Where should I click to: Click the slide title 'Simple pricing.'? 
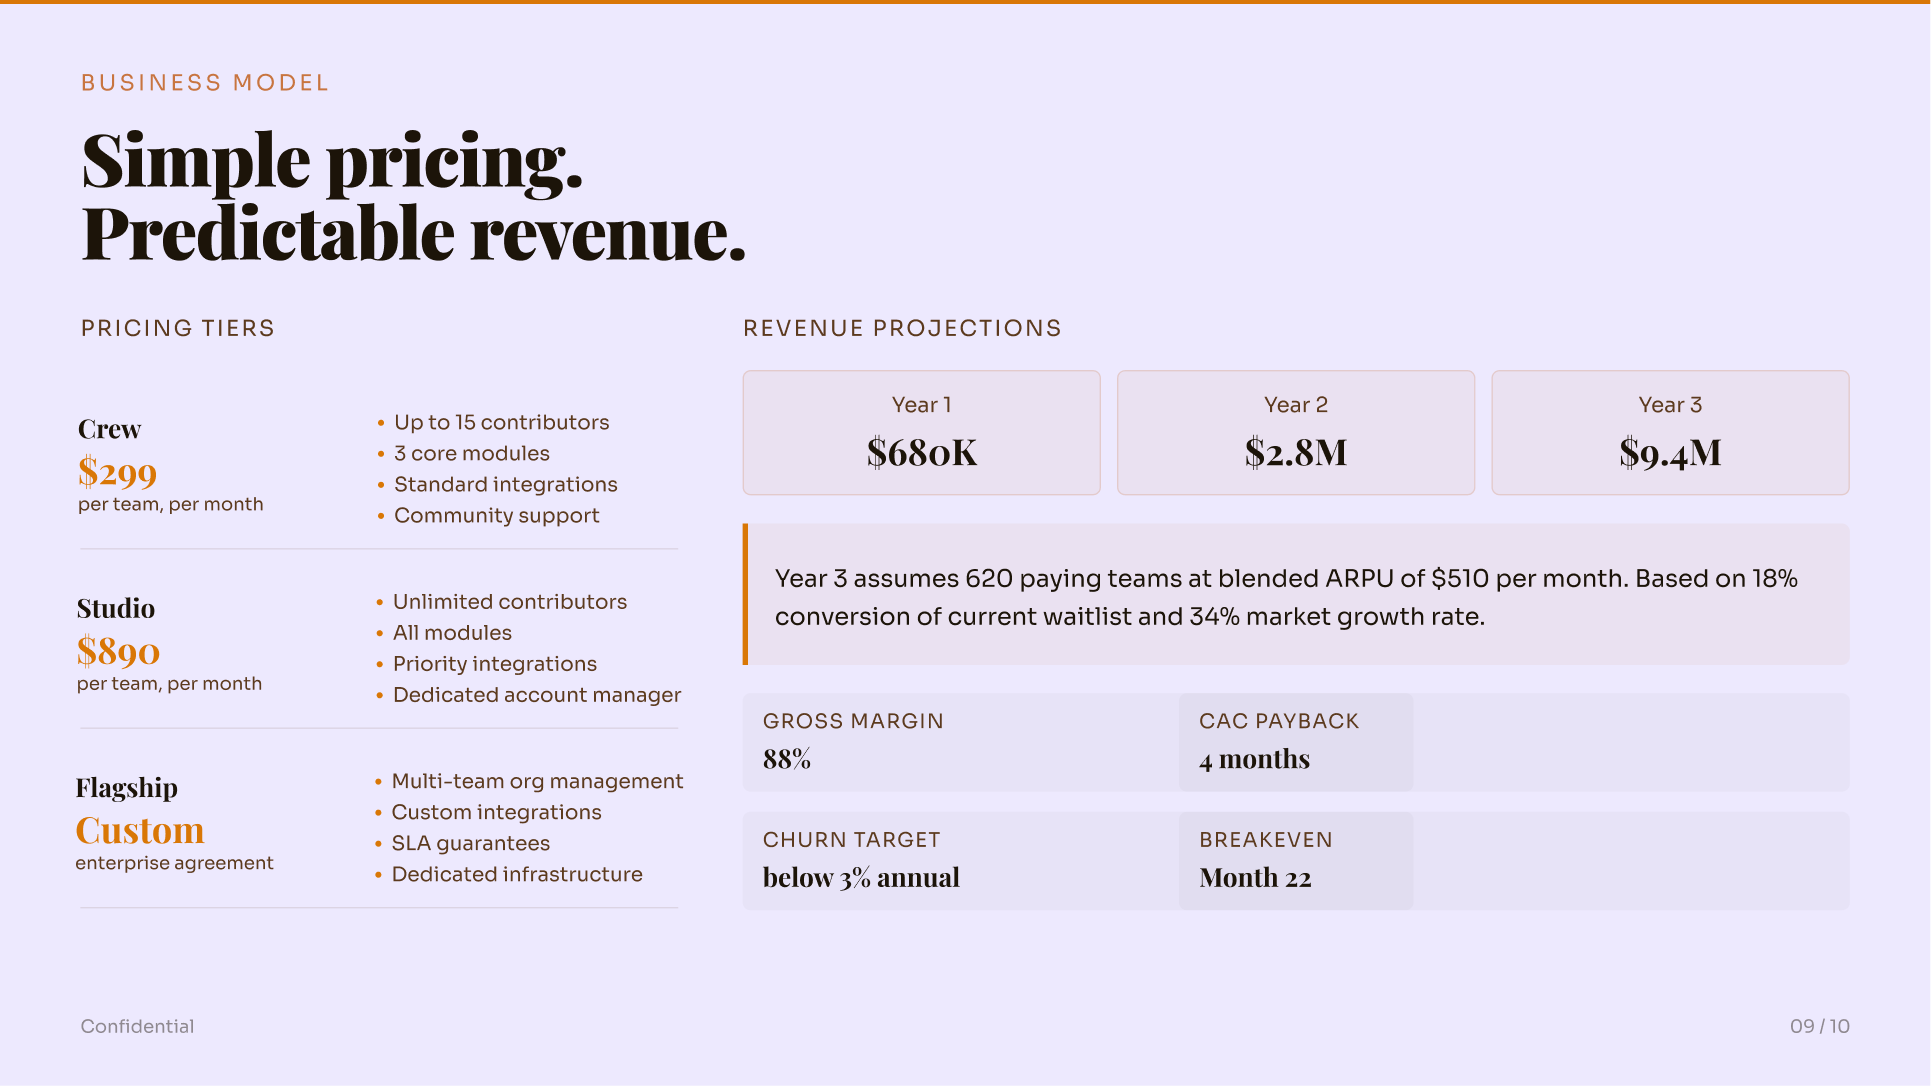332,160
